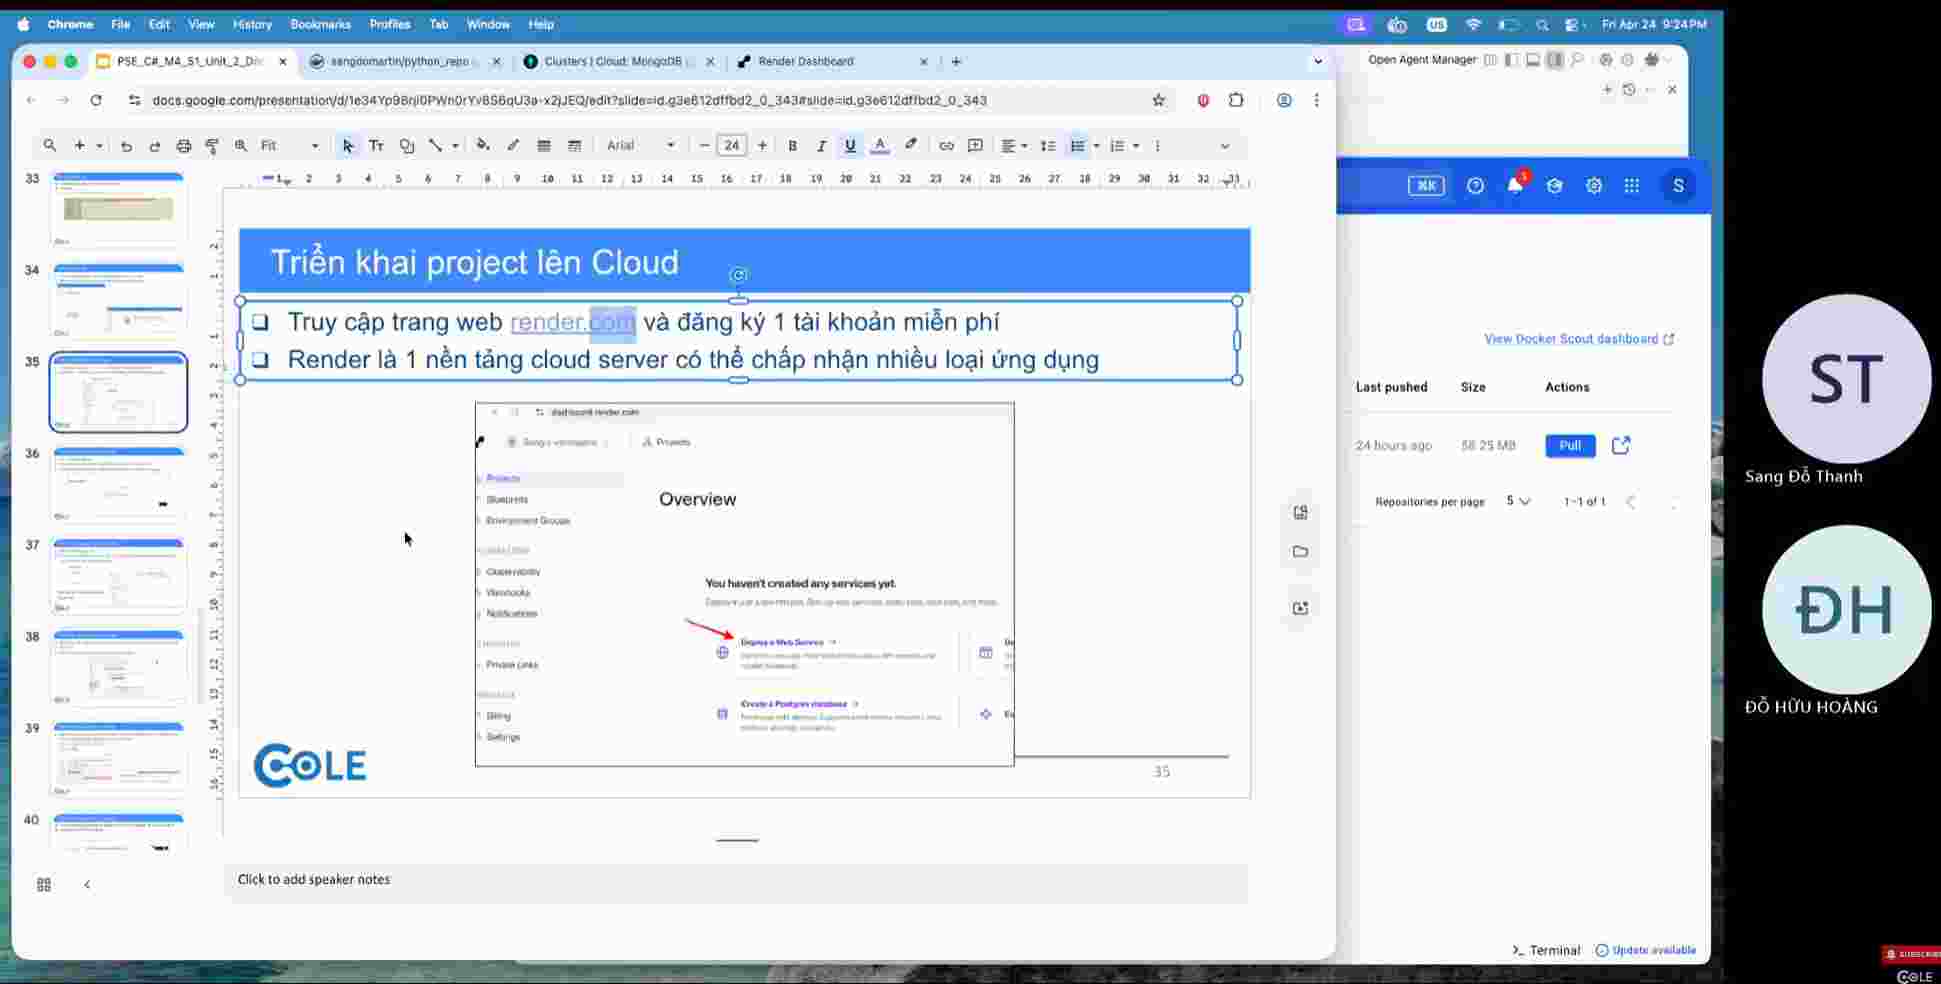
Task: Open the Search the menus magnifier in Slides toolbar
Action: pos(49,146)
